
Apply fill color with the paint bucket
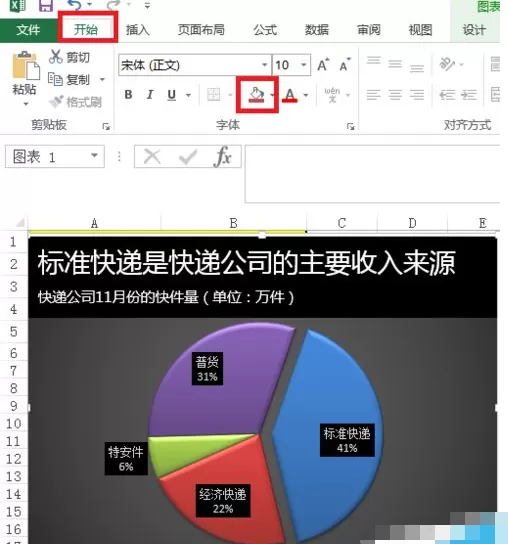click(x=257, y=94)
